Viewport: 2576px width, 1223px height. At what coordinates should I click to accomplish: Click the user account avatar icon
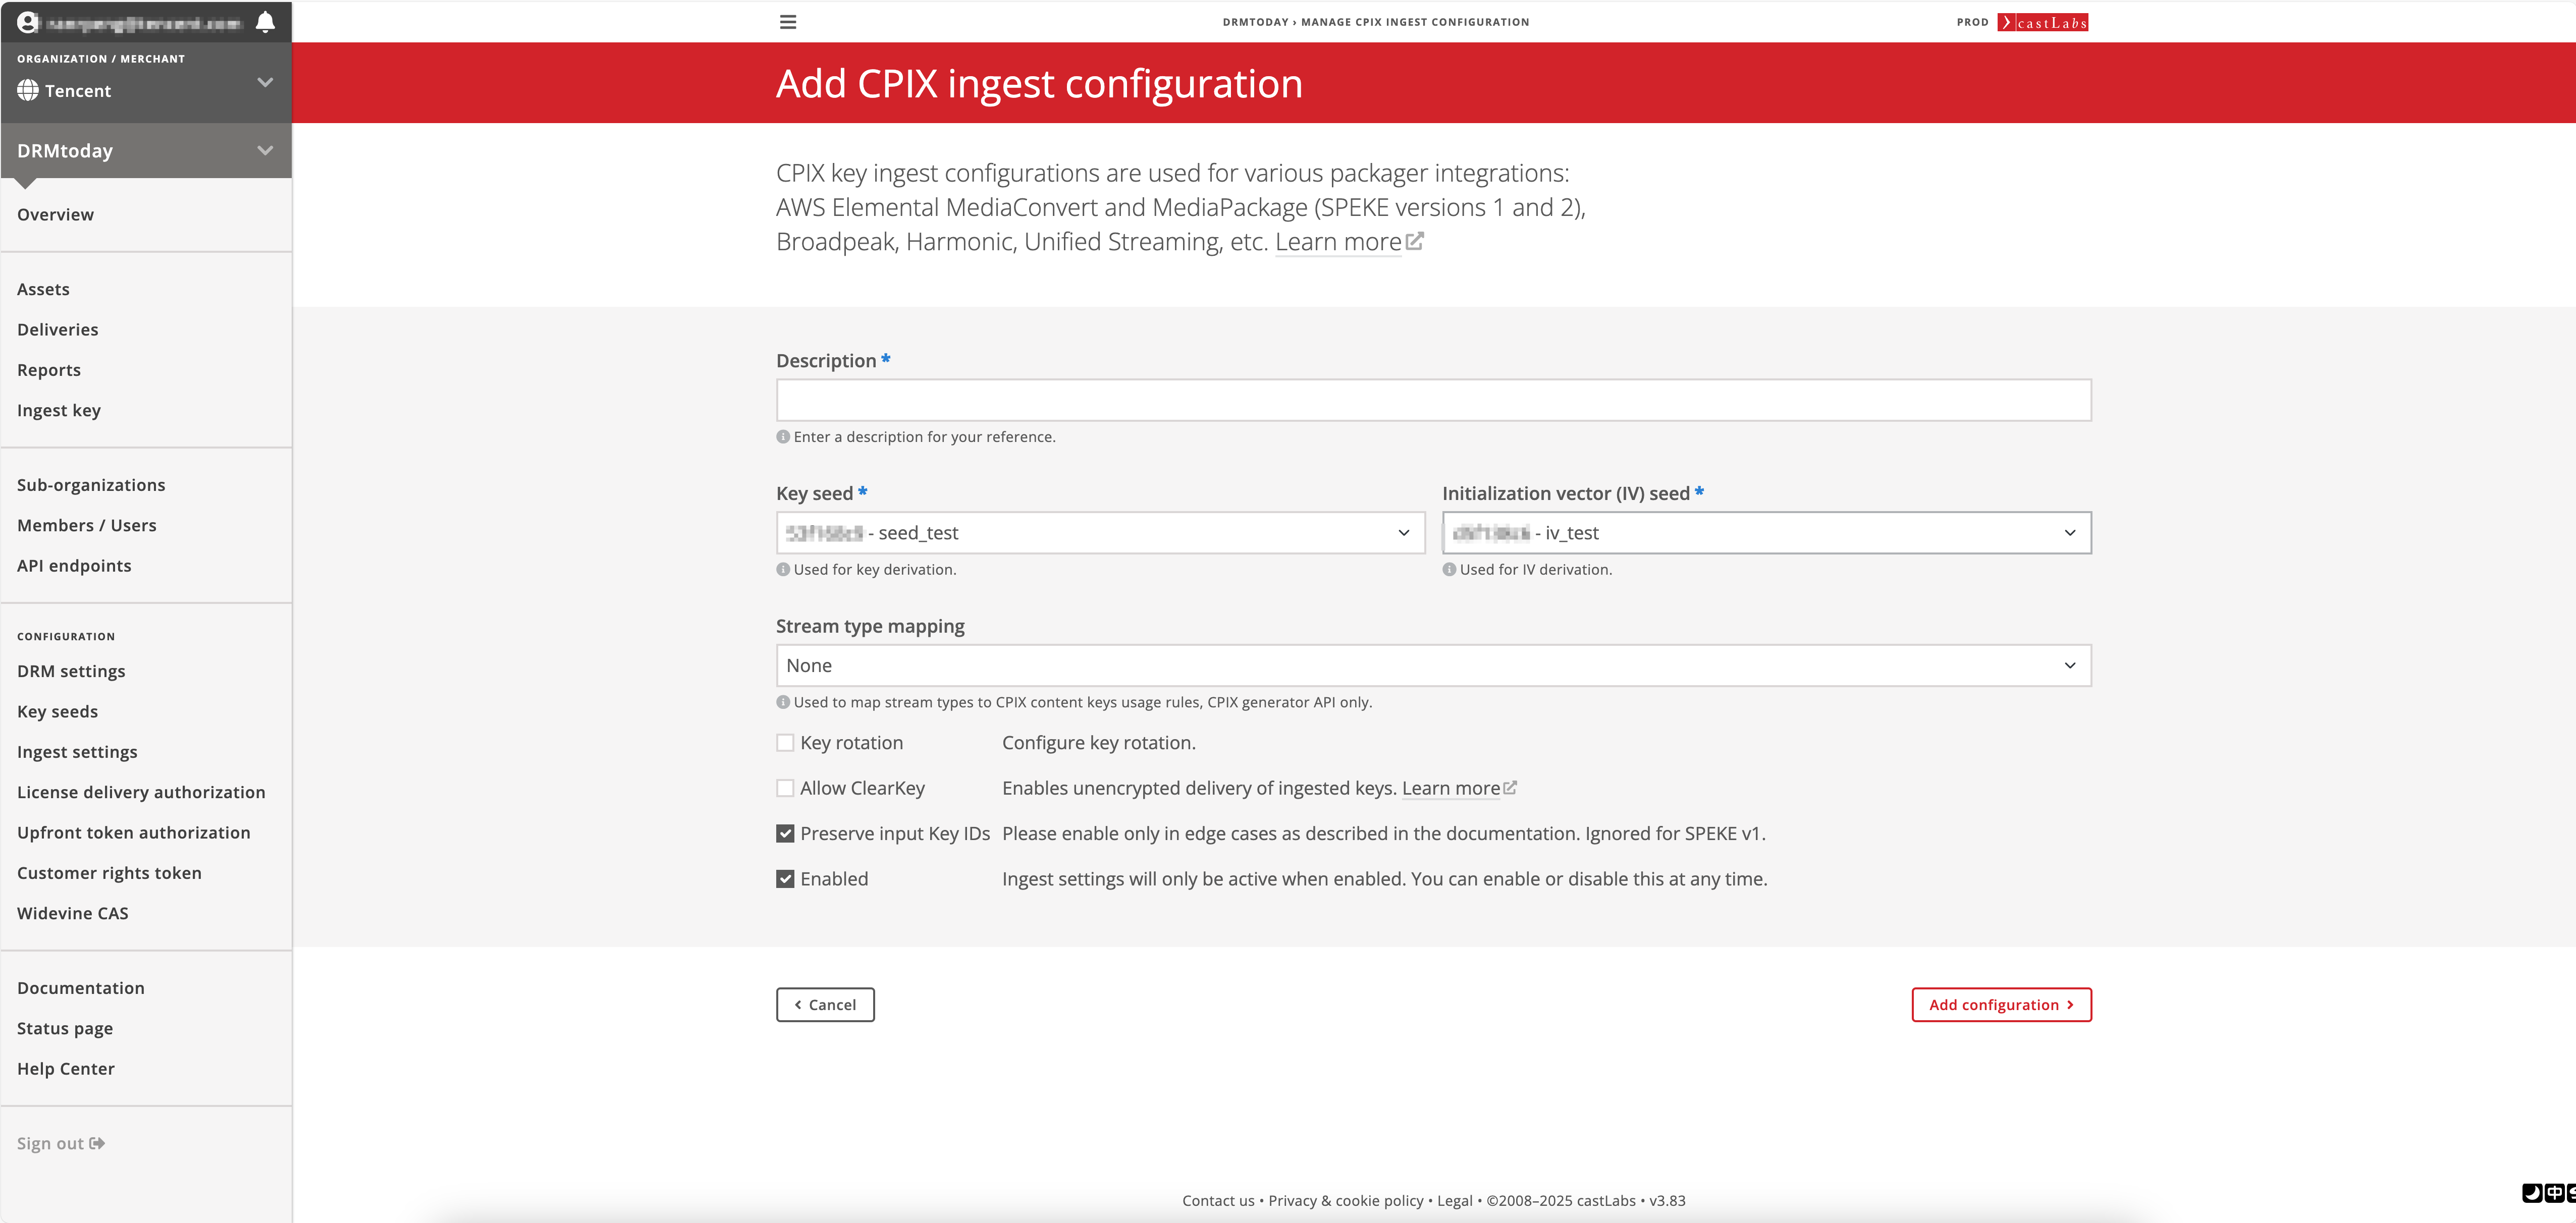point(28,22)
